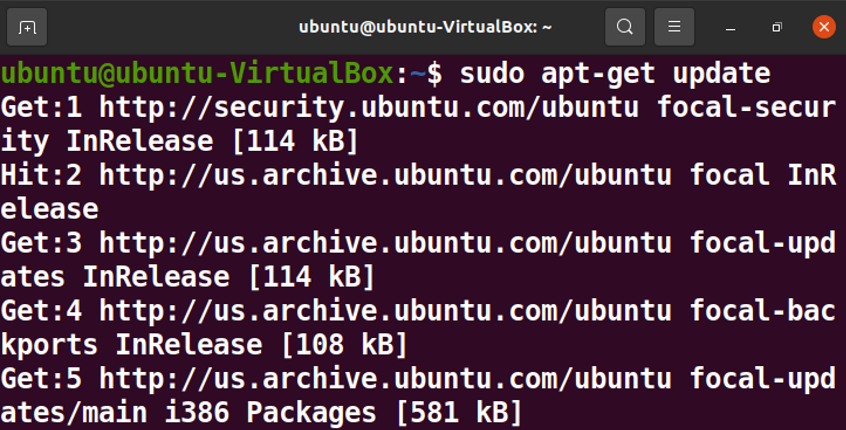
Task: Close the terminal window
Action: [x=824, y=26]
